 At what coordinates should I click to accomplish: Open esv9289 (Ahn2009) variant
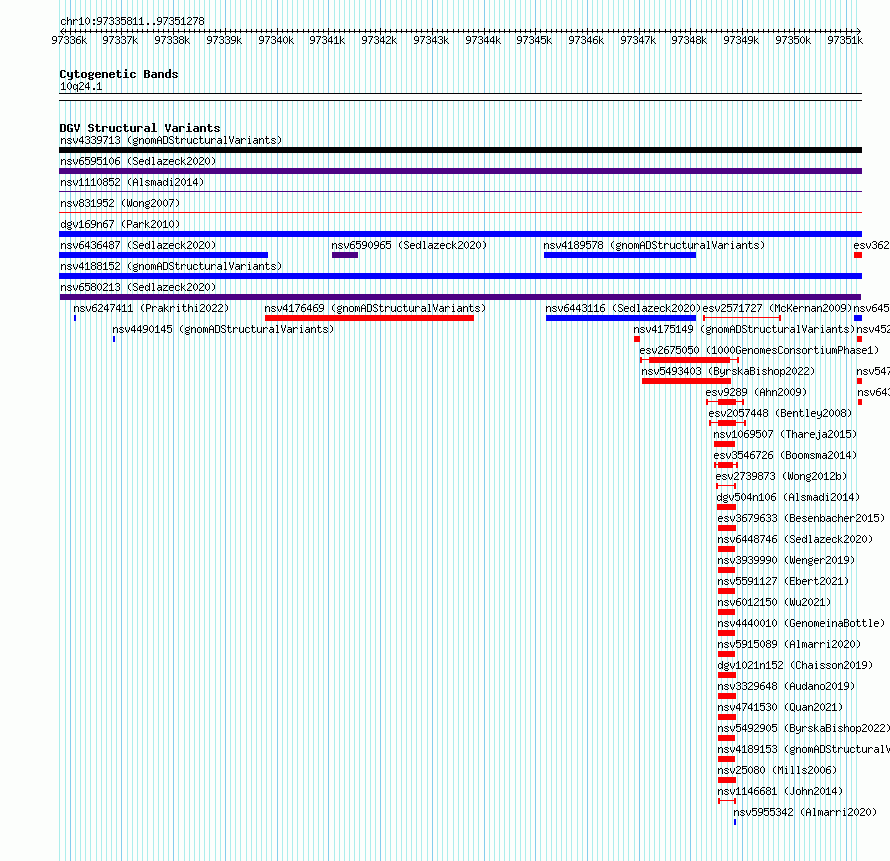[x=756, y=392]
